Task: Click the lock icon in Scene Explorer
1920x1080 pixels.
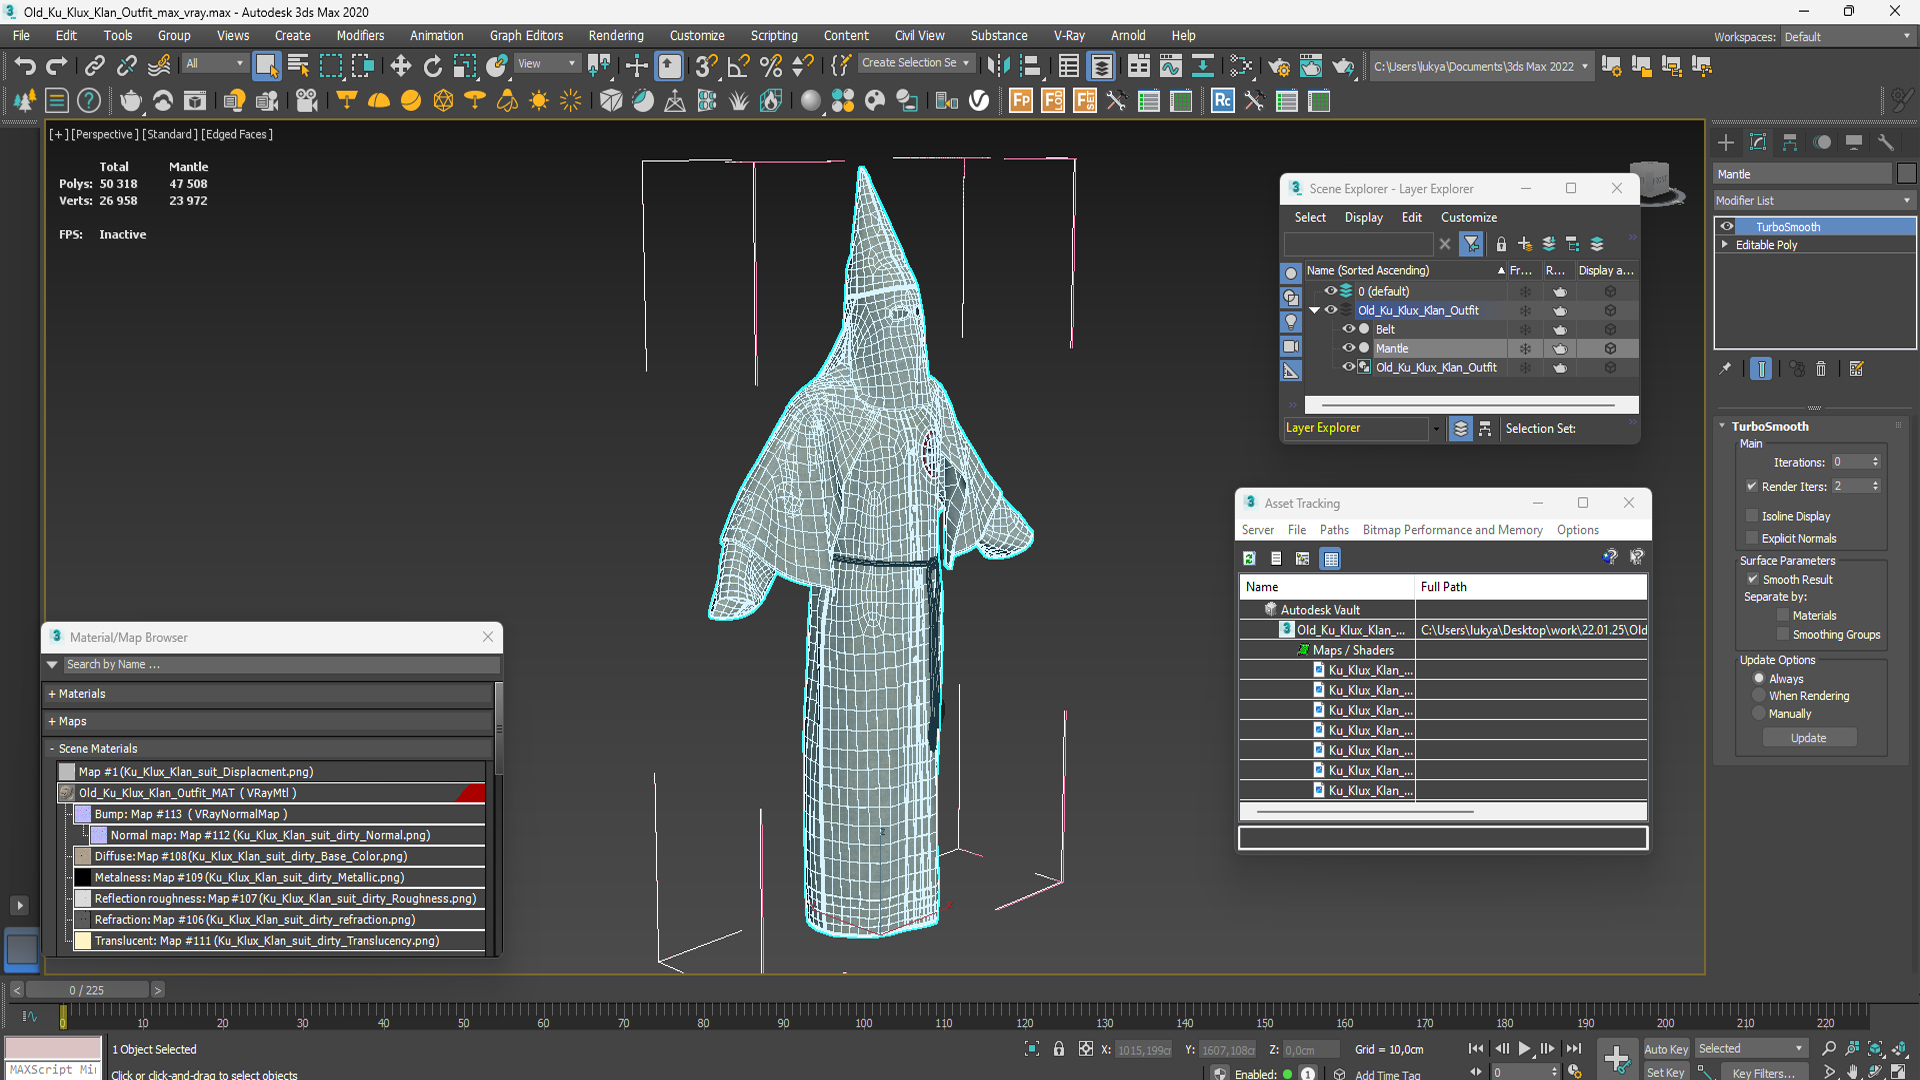Action: point(1501,243)
